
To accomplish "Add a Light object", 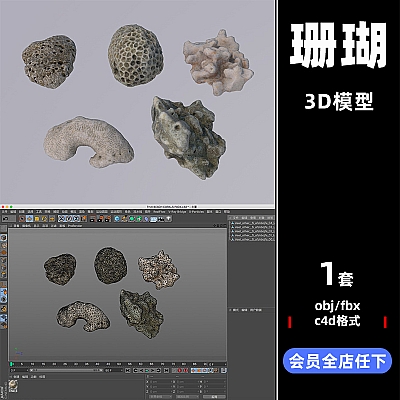I will click(x=168, y=219).
